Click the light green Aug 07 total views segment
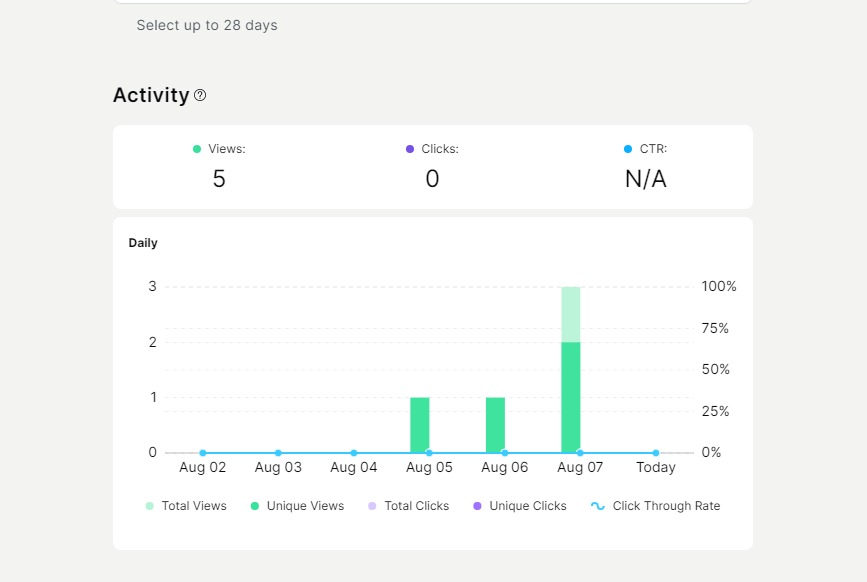 571,314
